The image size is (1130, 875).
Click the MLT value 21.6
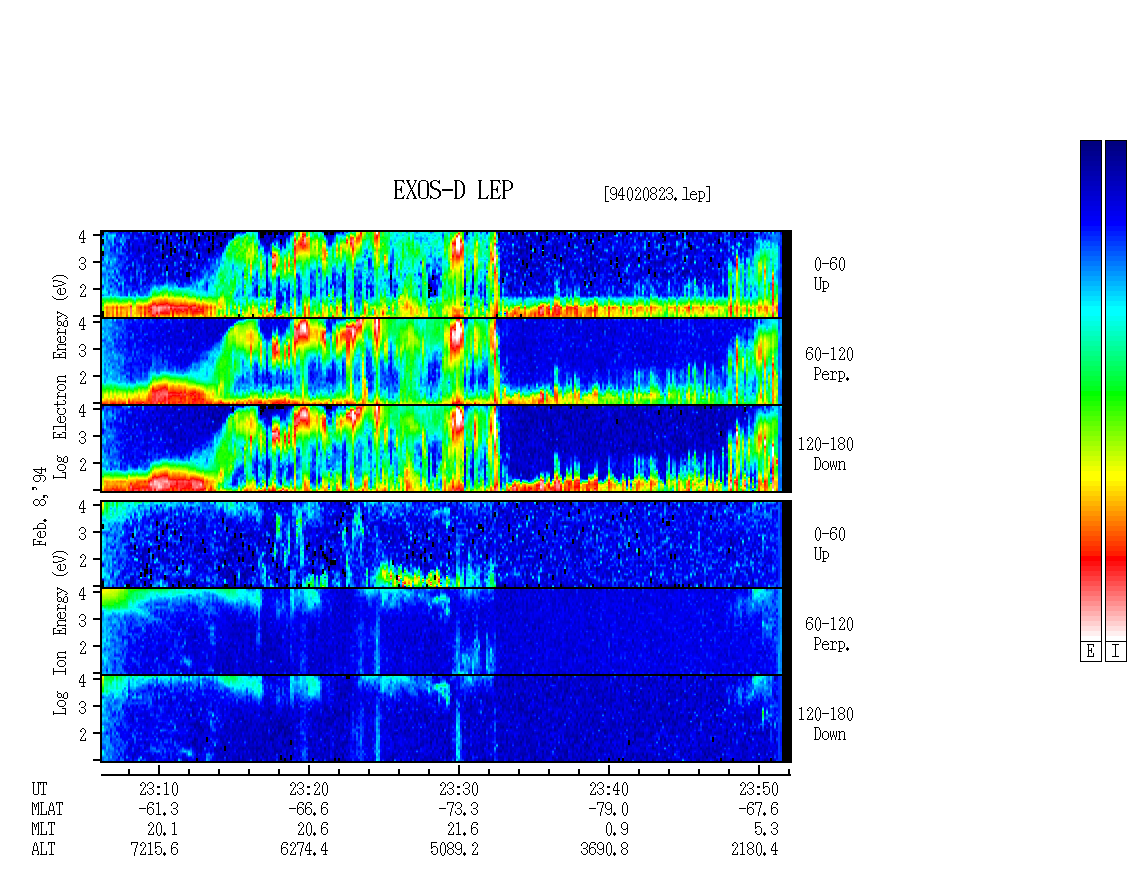click(x=463, y=830)
